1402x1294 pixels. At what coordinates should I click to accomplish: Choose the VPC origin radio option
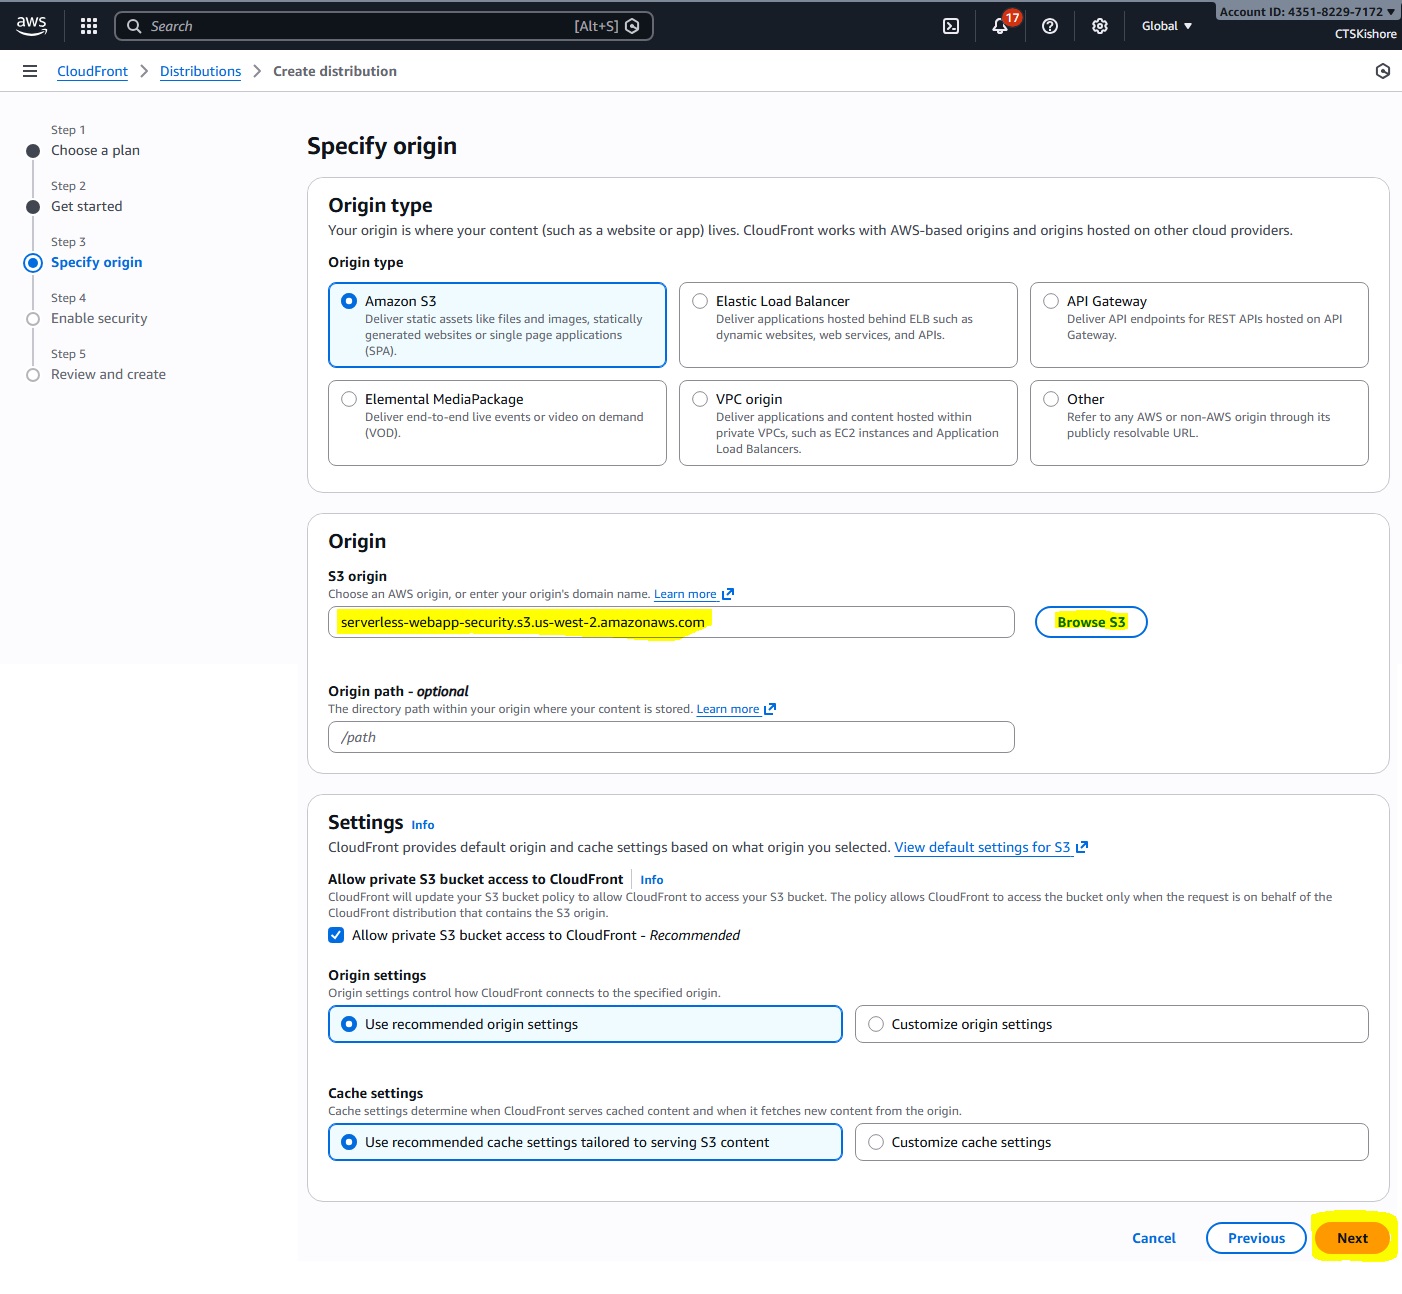pyautogui.click(x=700, y=399)
